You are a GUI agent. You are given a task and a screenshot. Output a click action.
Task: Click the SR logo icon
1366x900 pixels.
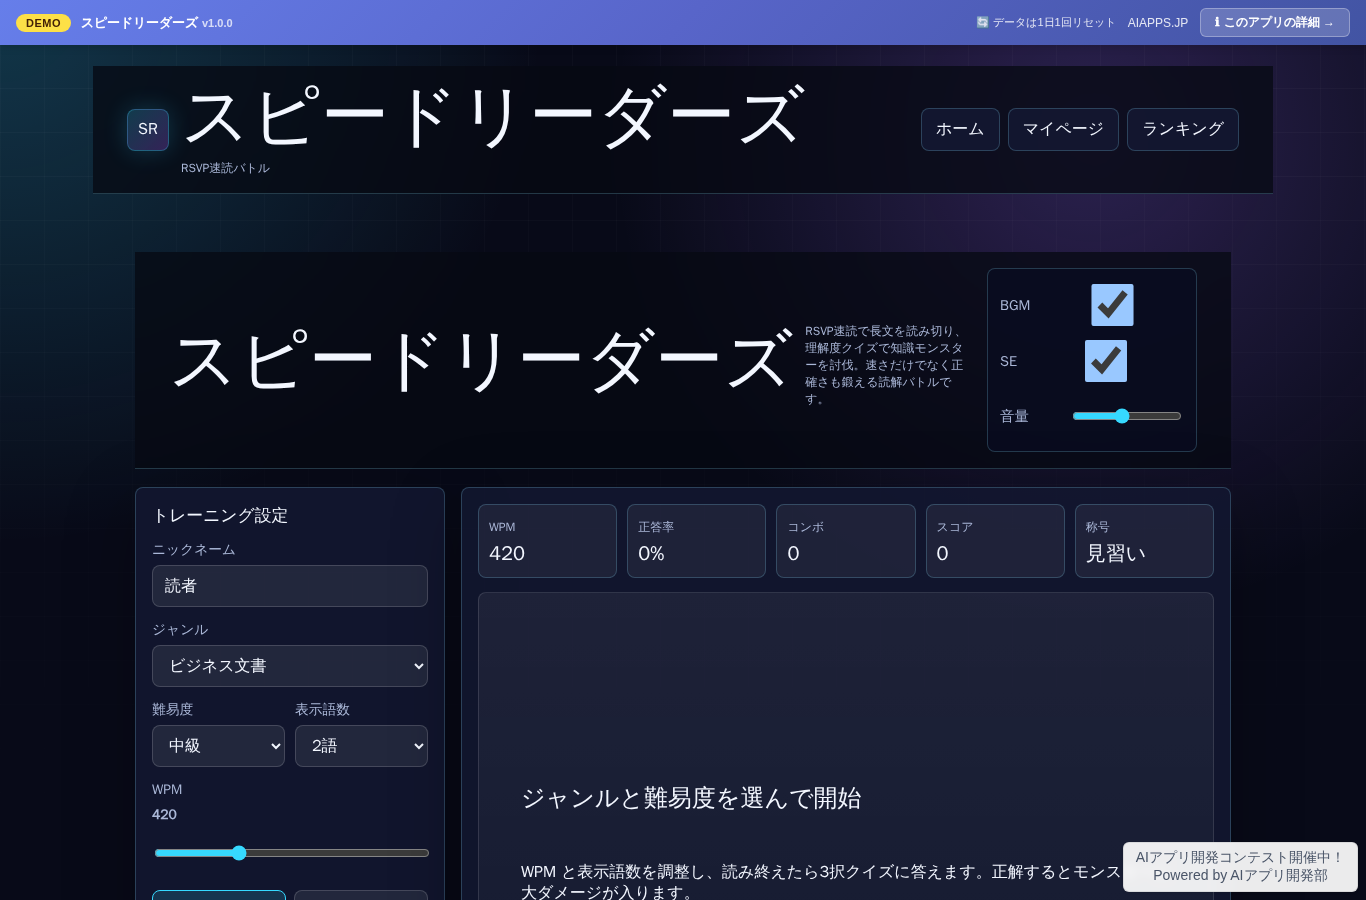point(148,129)
